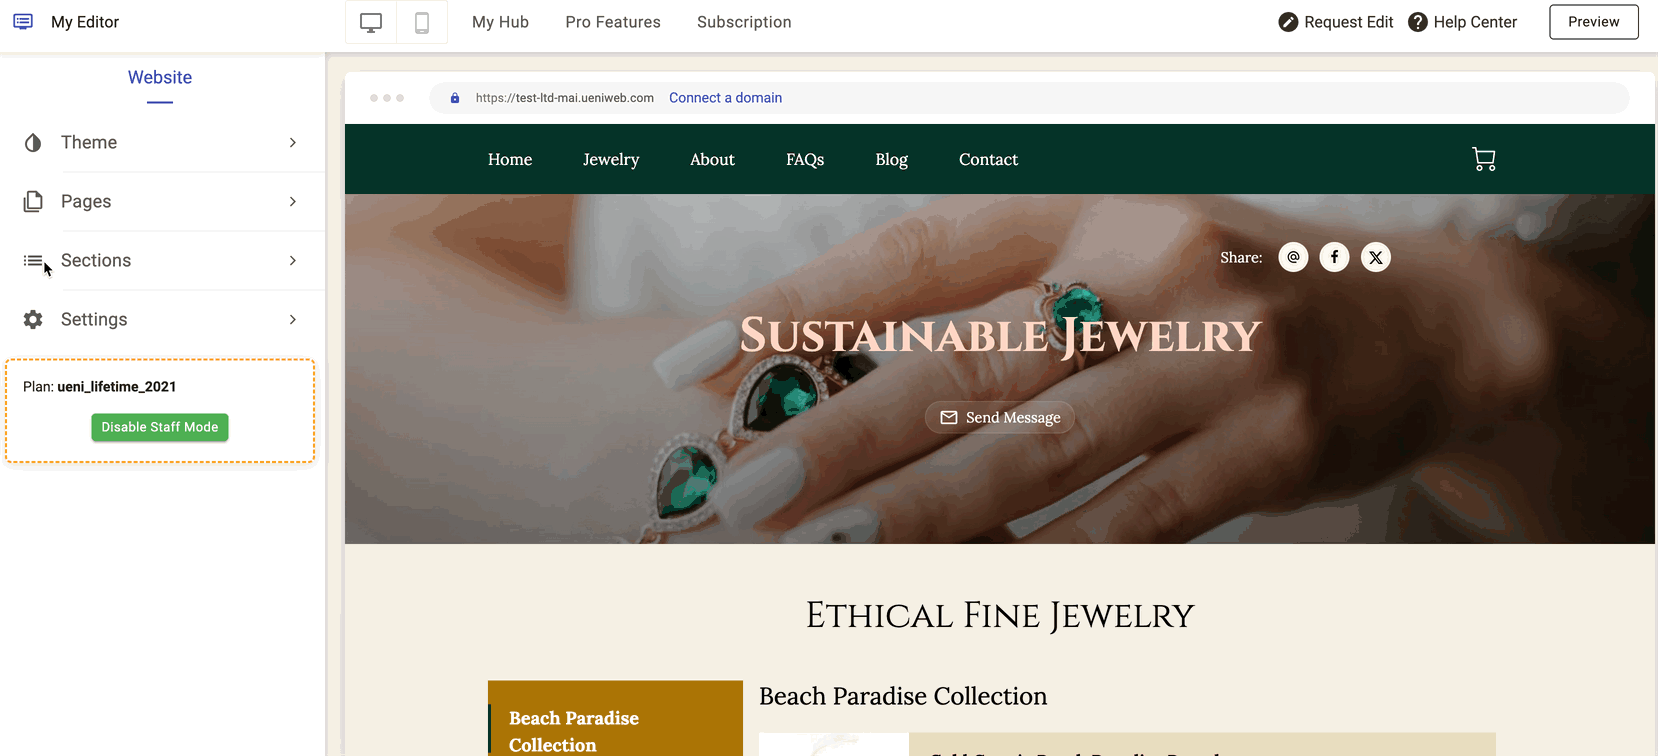Expand the Theme panel chevron

[x=292, y=143]
